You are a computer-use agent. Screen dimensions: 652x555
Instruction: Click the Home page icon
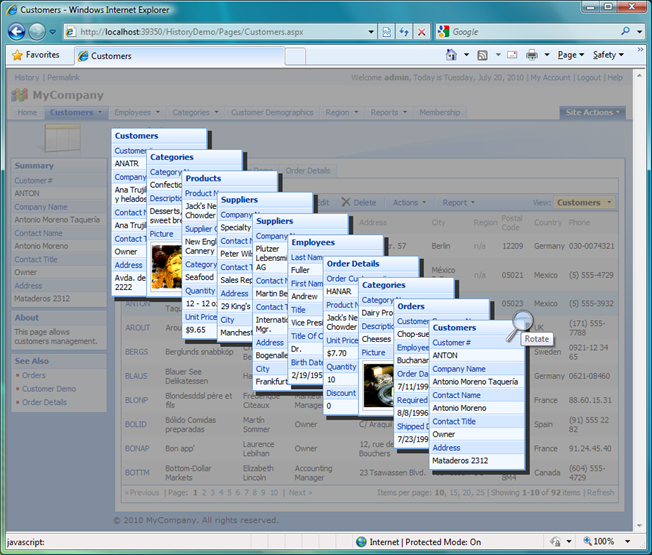click(451, 54)
